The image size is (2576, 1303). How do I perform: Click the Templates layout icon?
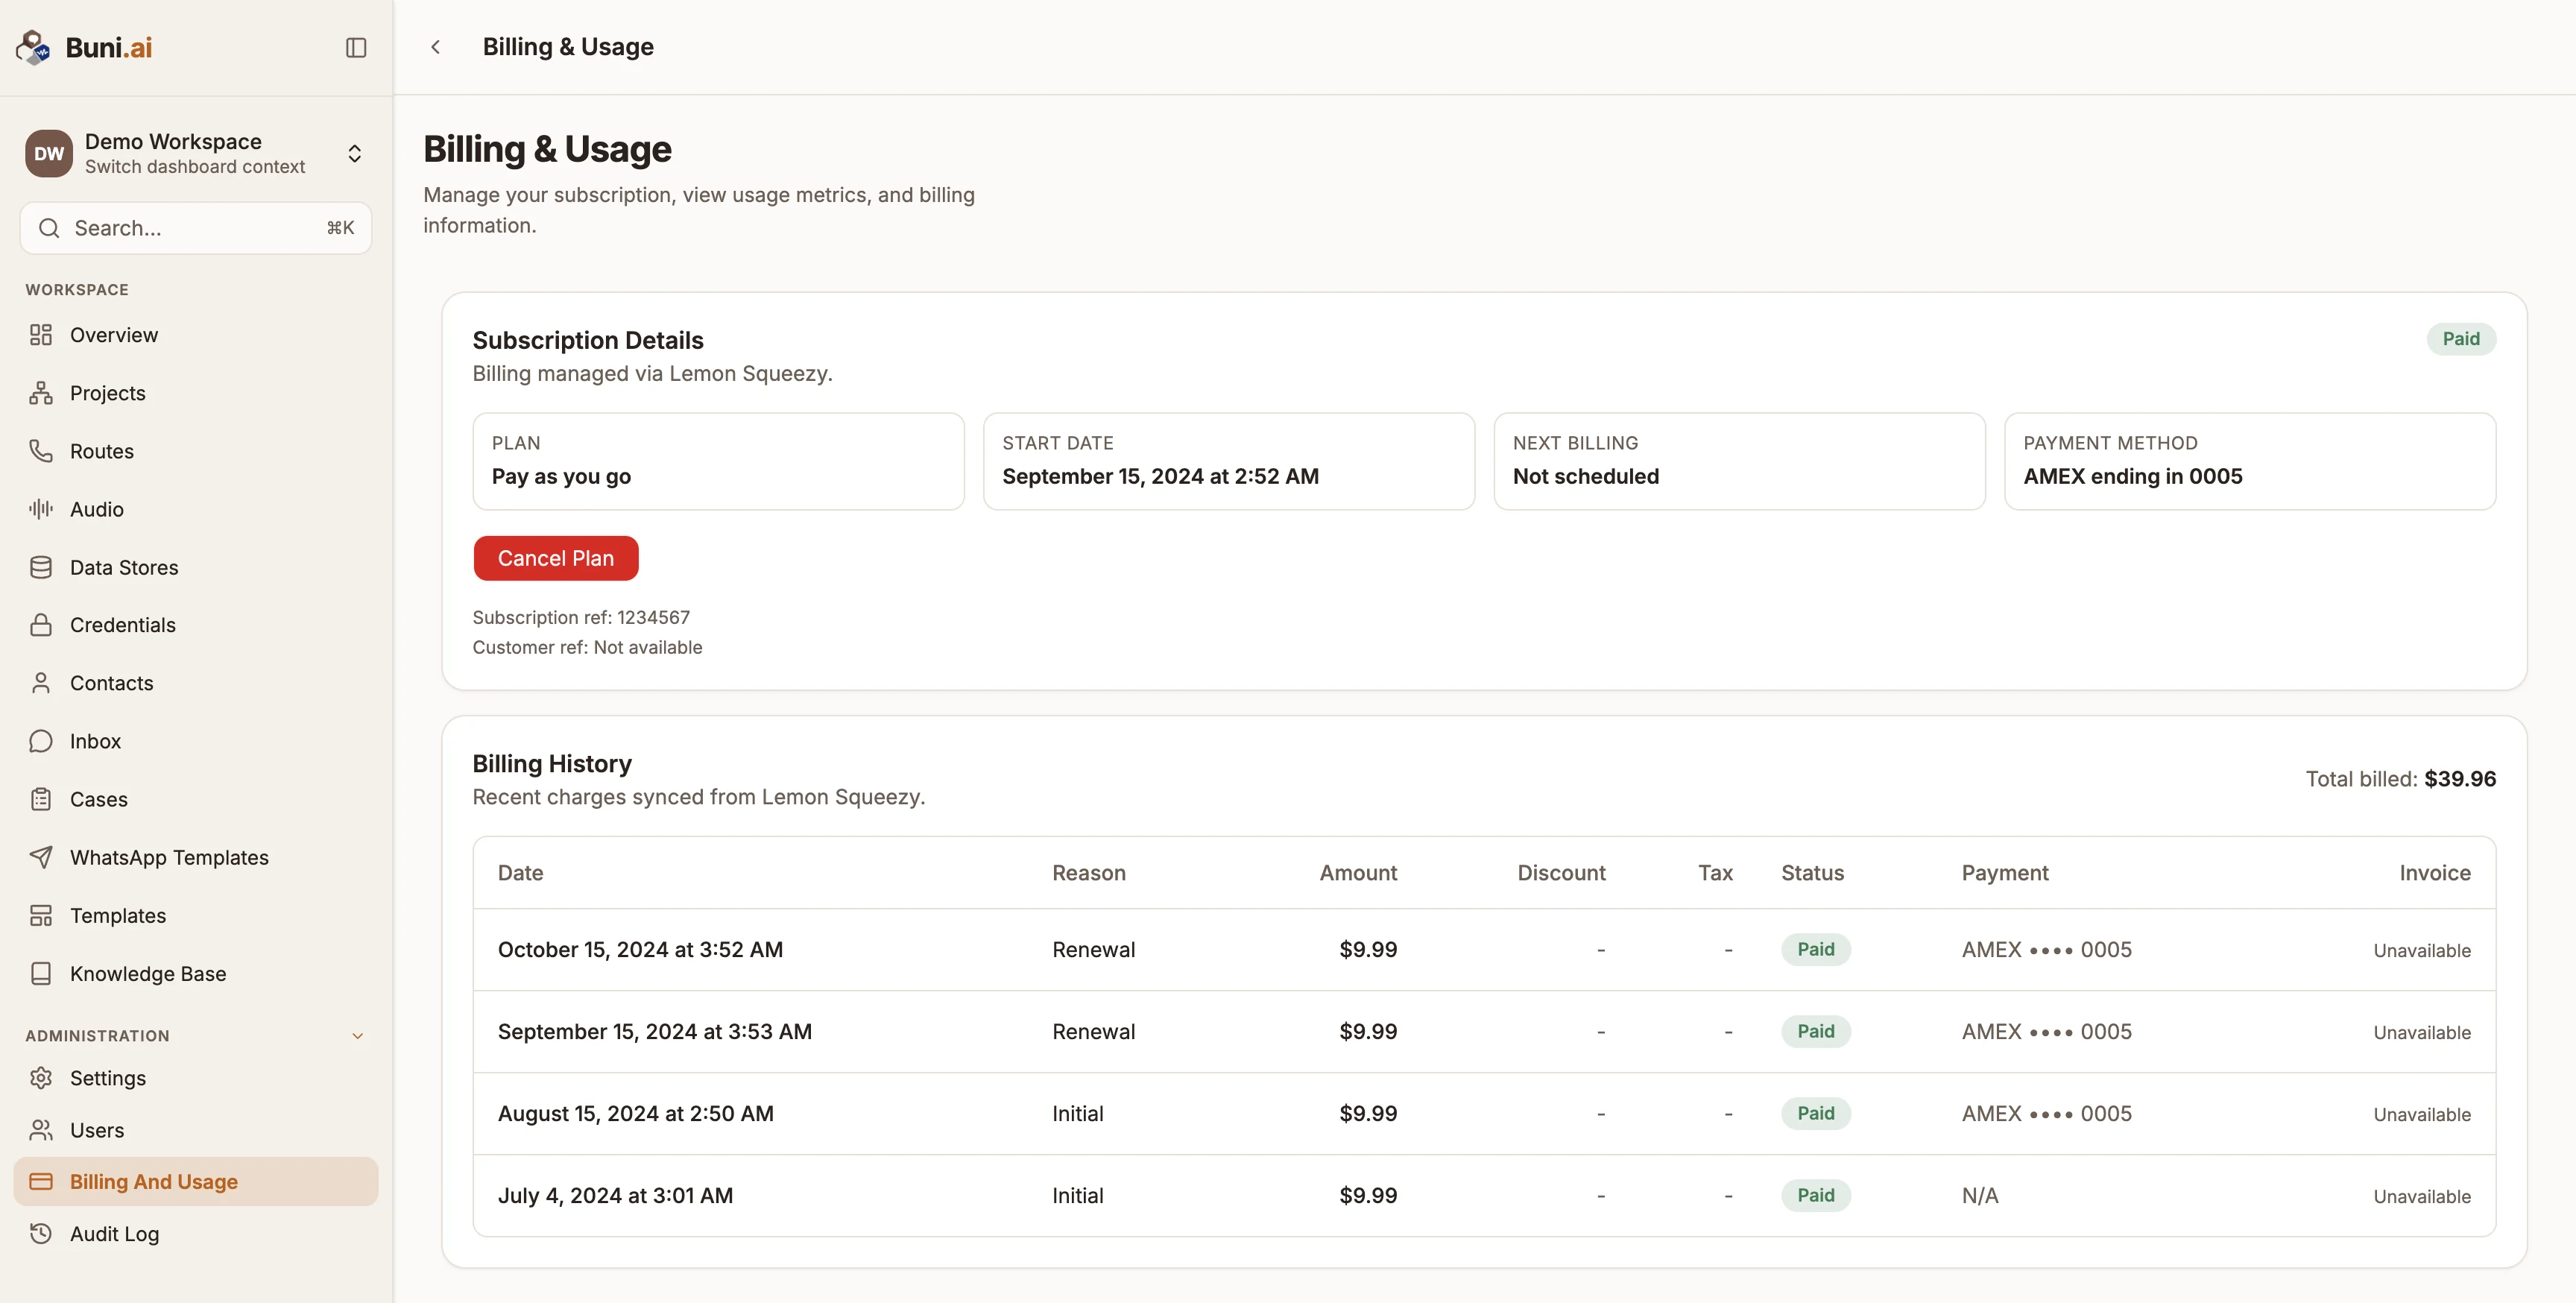tap(41, 915)
